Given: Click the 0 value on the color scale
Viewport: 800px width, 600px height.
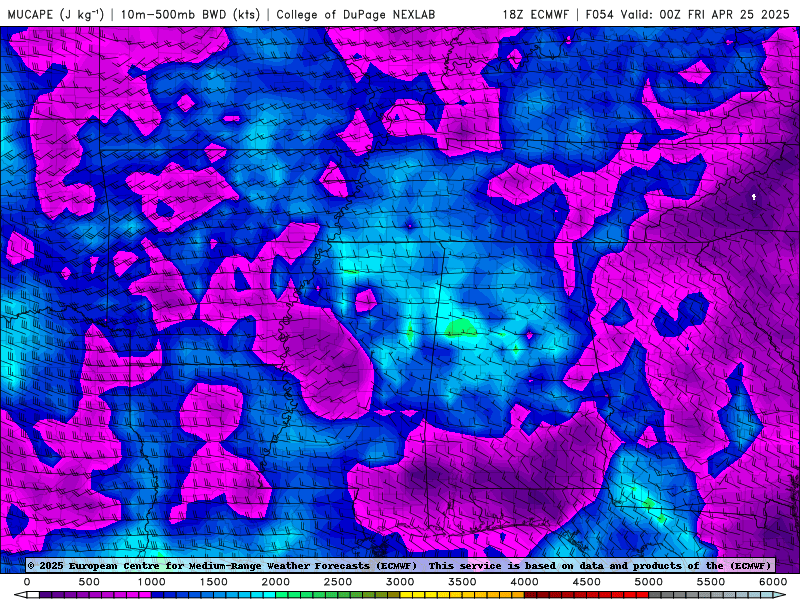Looking at the screenshot, I should coord(27,582).
